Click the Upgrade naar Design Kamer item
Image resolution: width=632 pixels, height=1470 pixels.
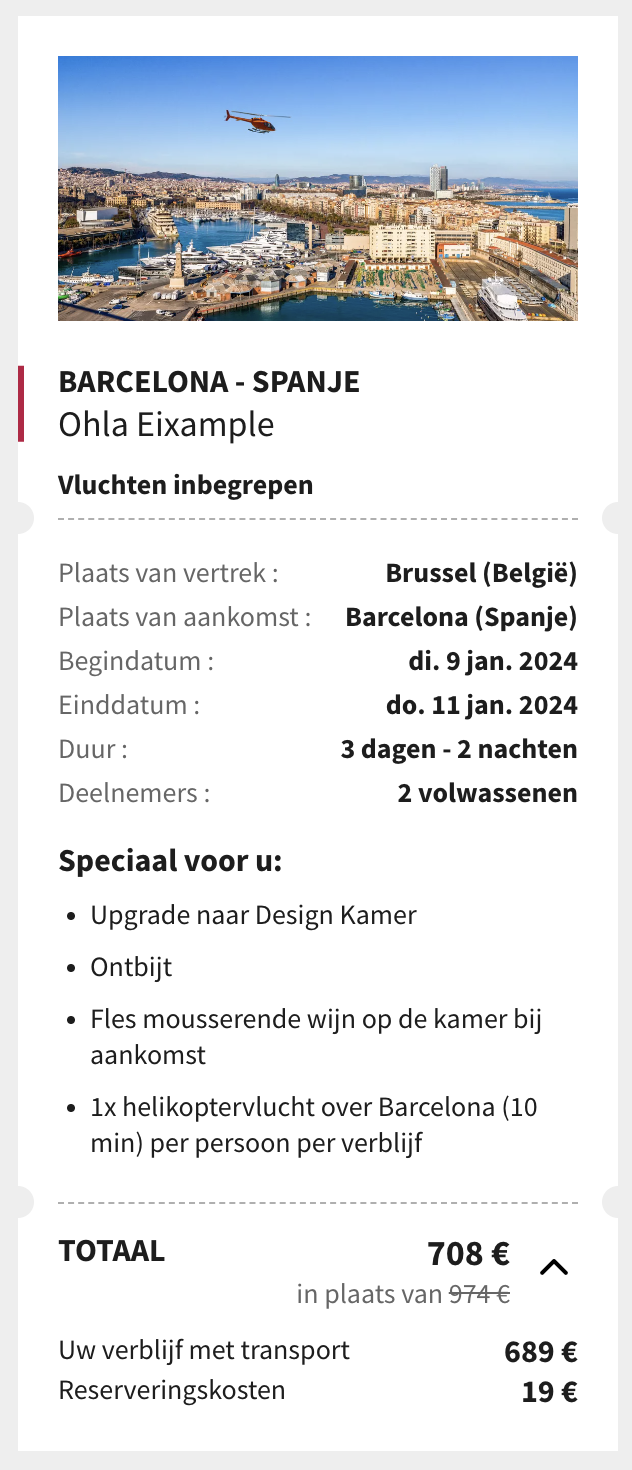tap(254, 916)
